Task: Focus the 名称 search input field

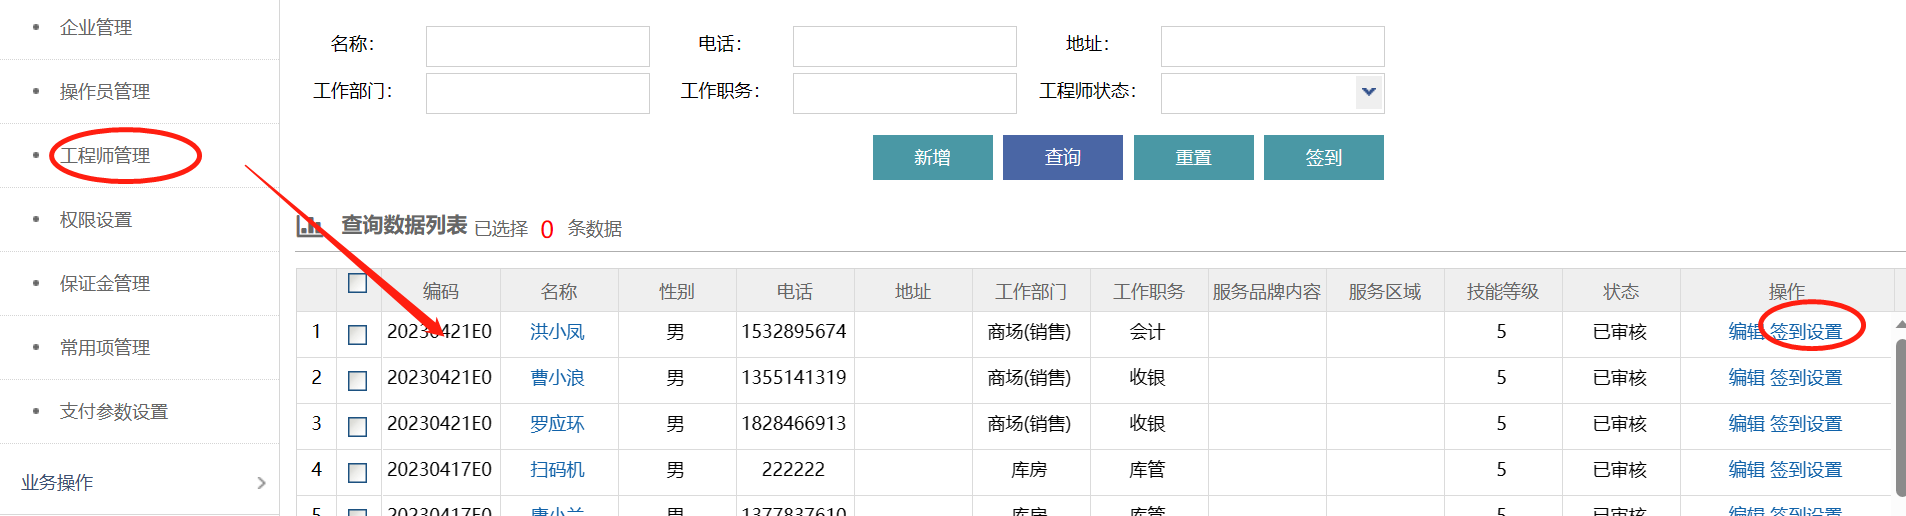Action: (x=538, y=46)
